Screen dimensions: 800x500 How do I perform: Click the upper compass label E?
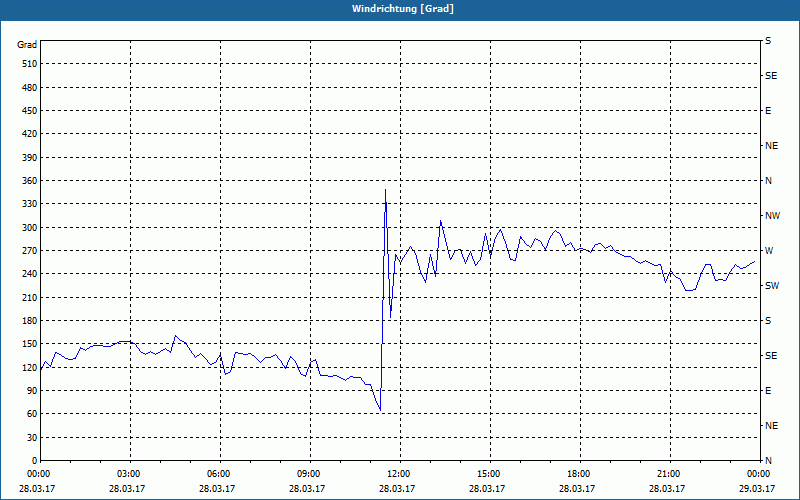768,111
